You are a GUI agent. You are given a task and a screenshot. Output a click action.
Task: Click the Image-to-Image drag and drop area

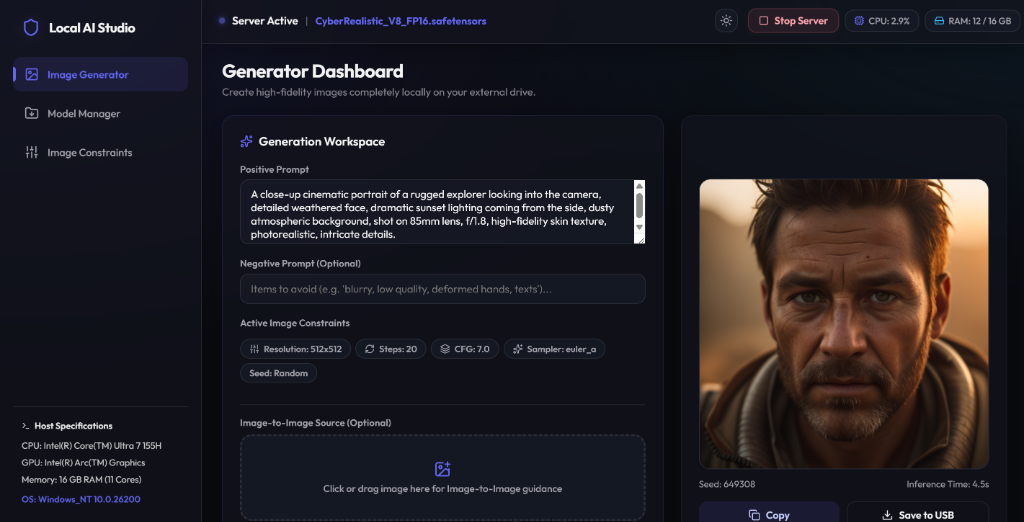tap(443, 478)
